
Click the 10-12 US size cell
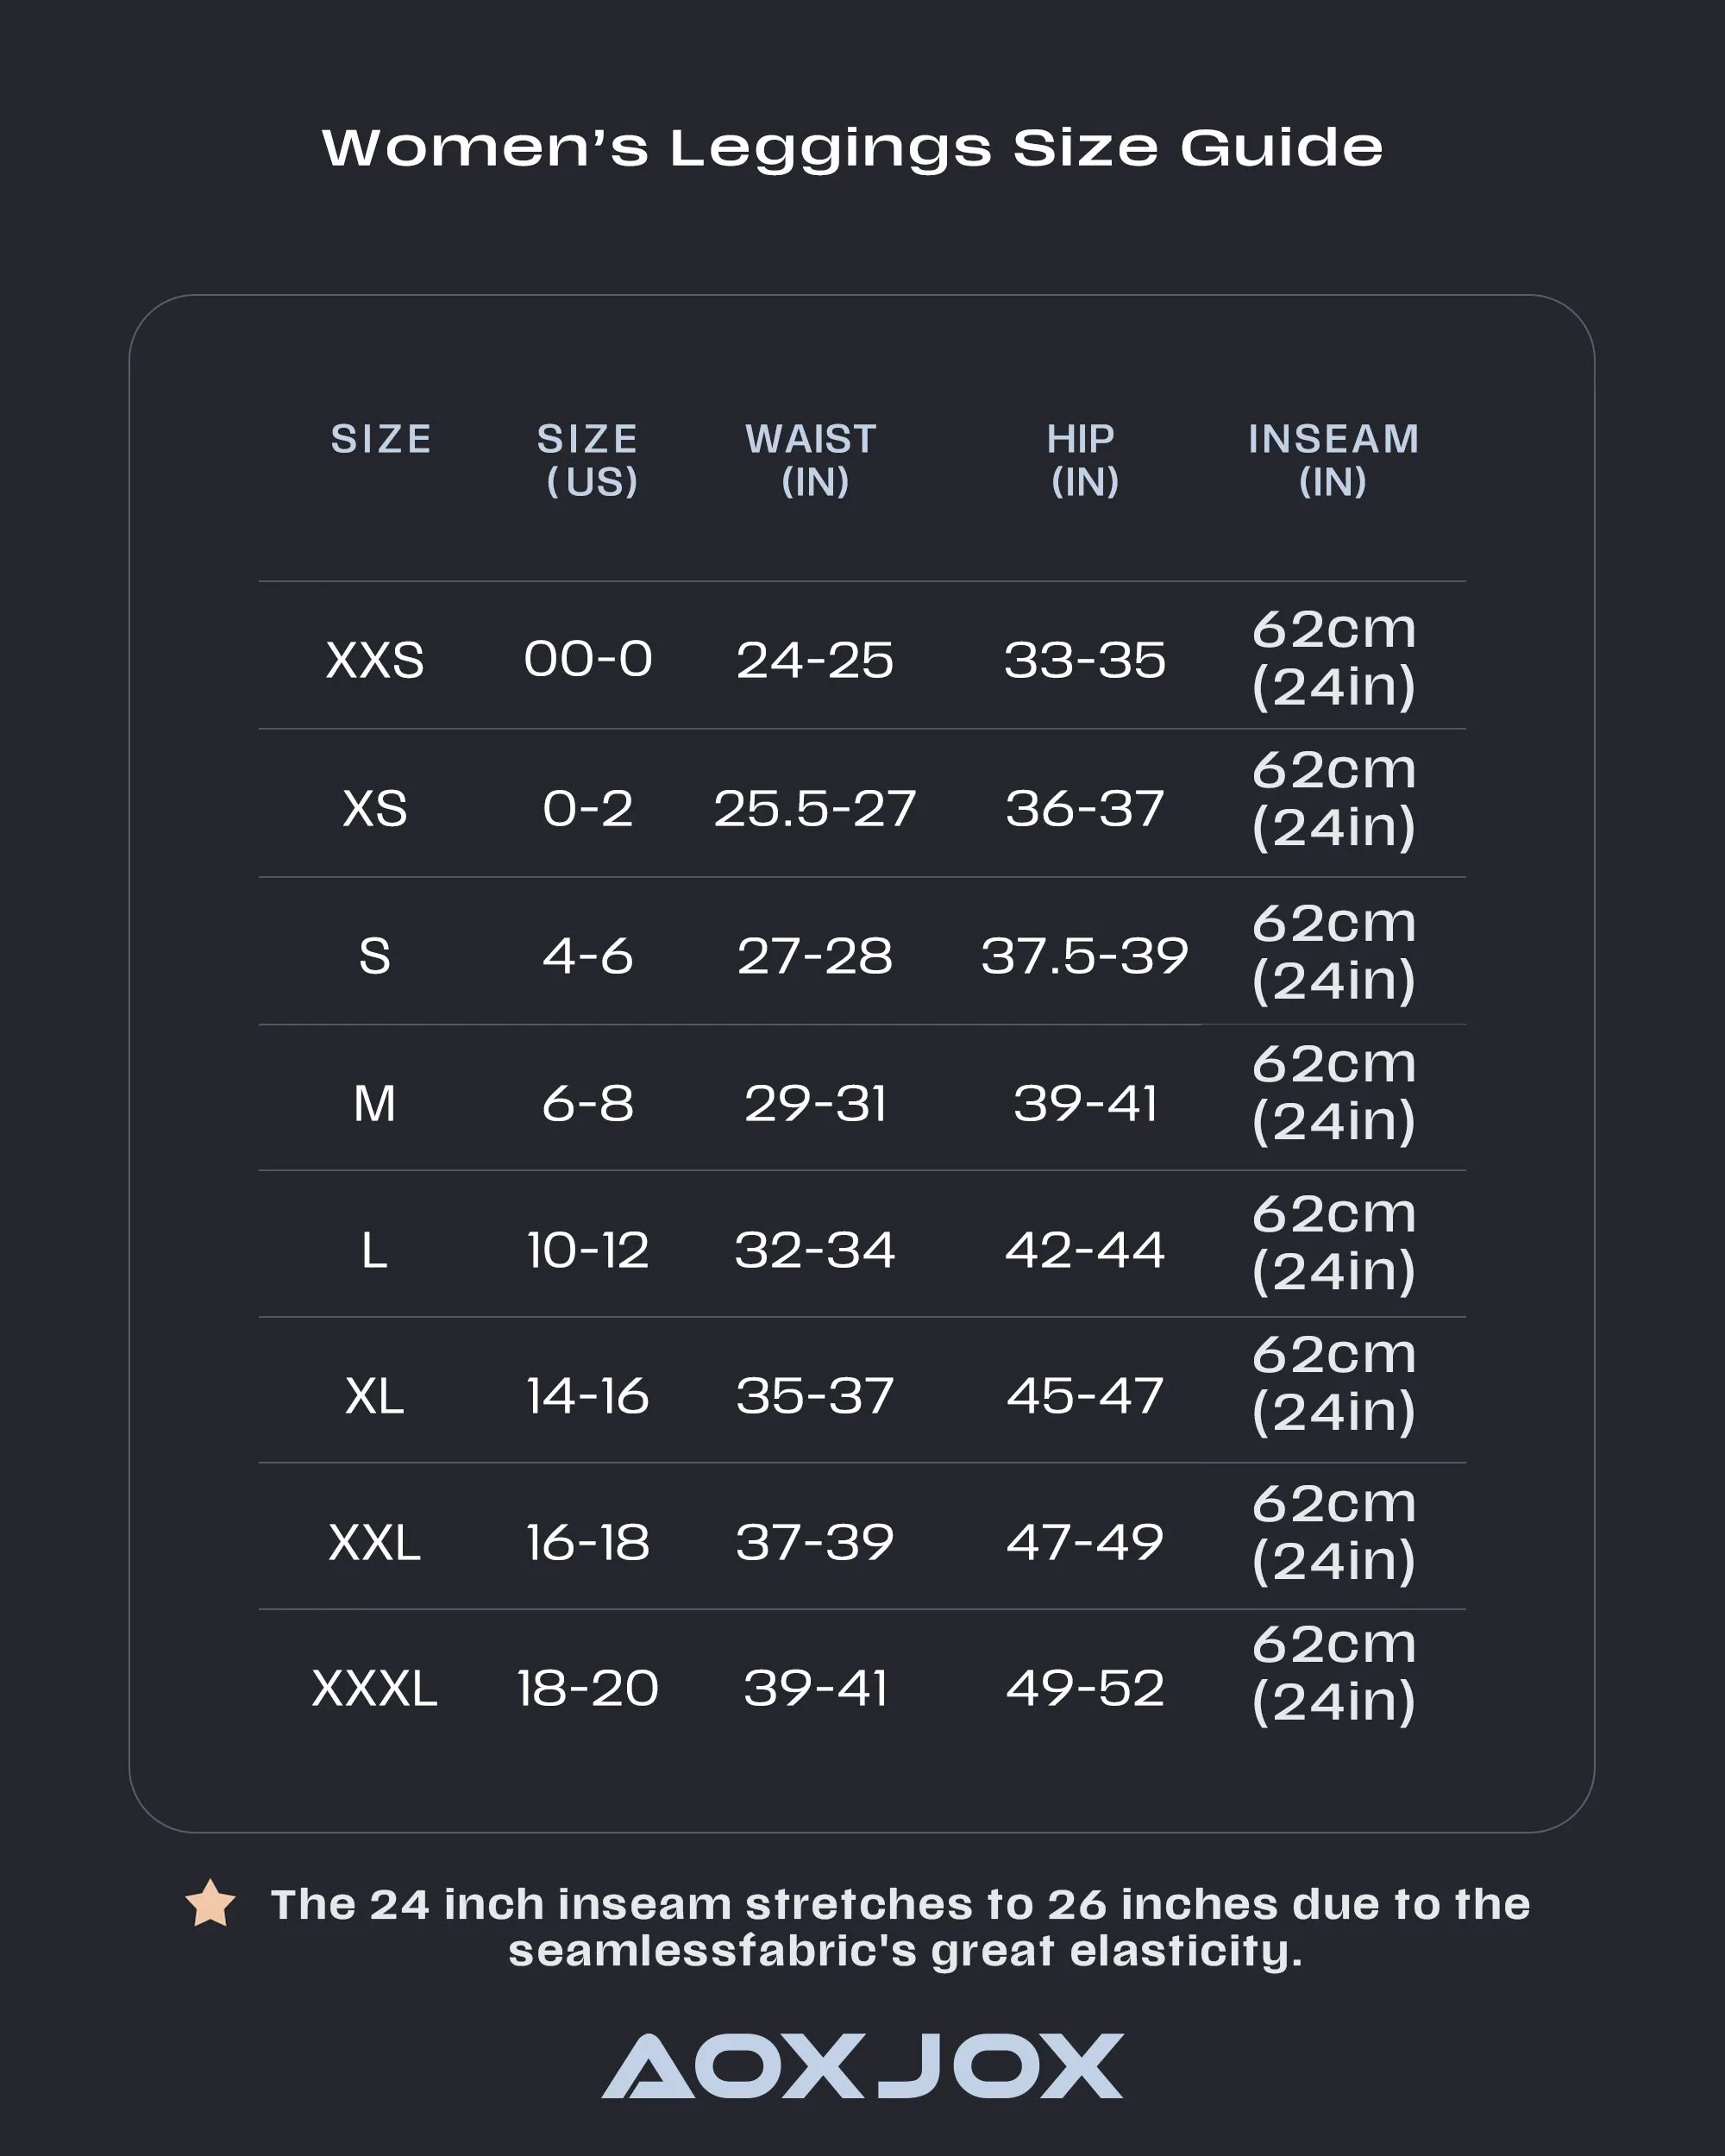coord(588,1250)
